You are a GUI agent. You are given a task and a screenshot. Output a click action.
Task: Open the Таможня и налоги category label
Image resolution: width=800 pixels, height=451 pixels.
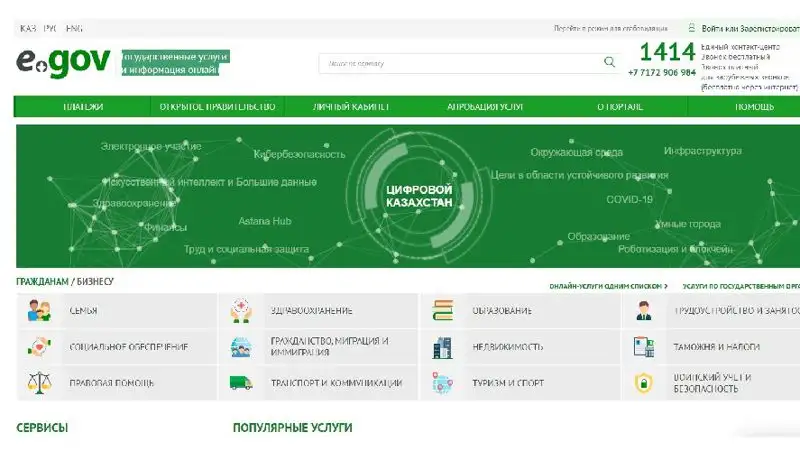(716, 347)
